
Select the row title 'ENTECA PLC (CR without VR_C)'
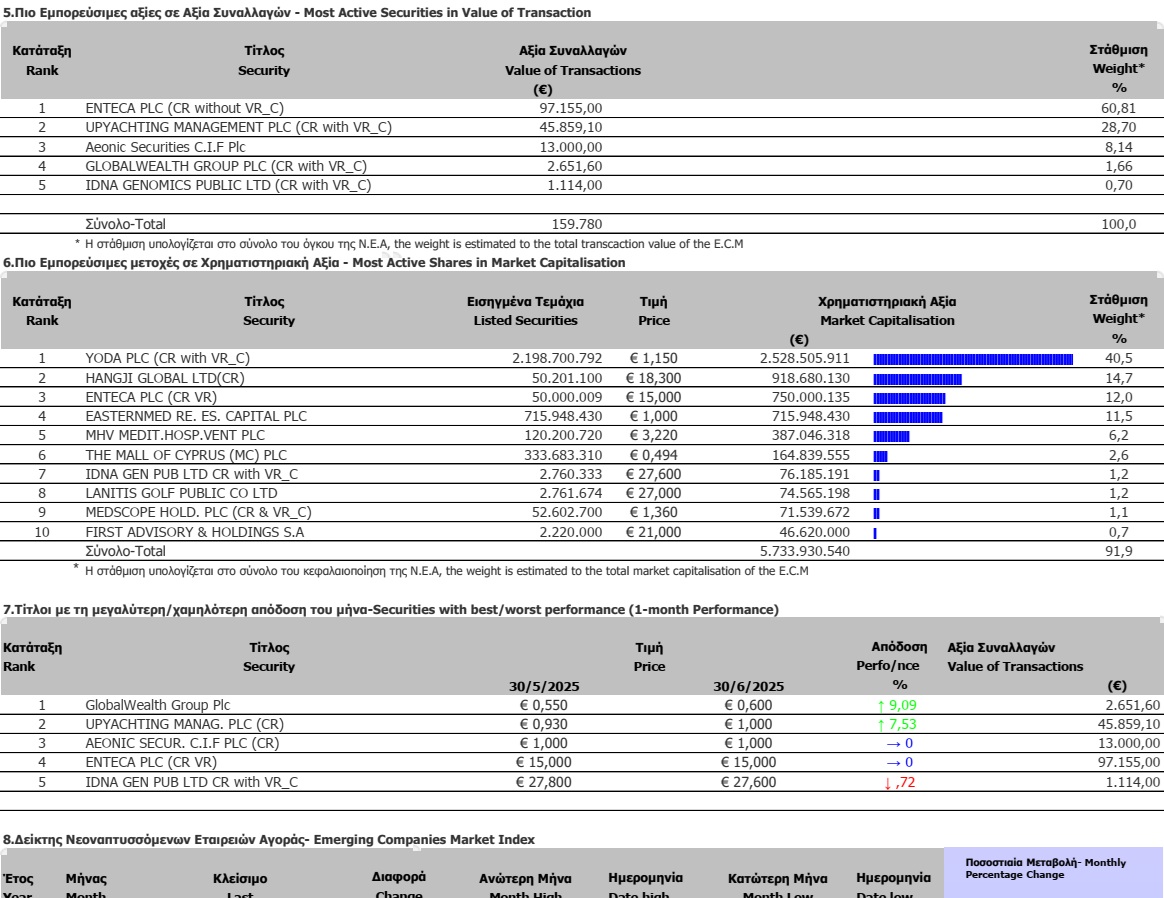click(184, 108)
